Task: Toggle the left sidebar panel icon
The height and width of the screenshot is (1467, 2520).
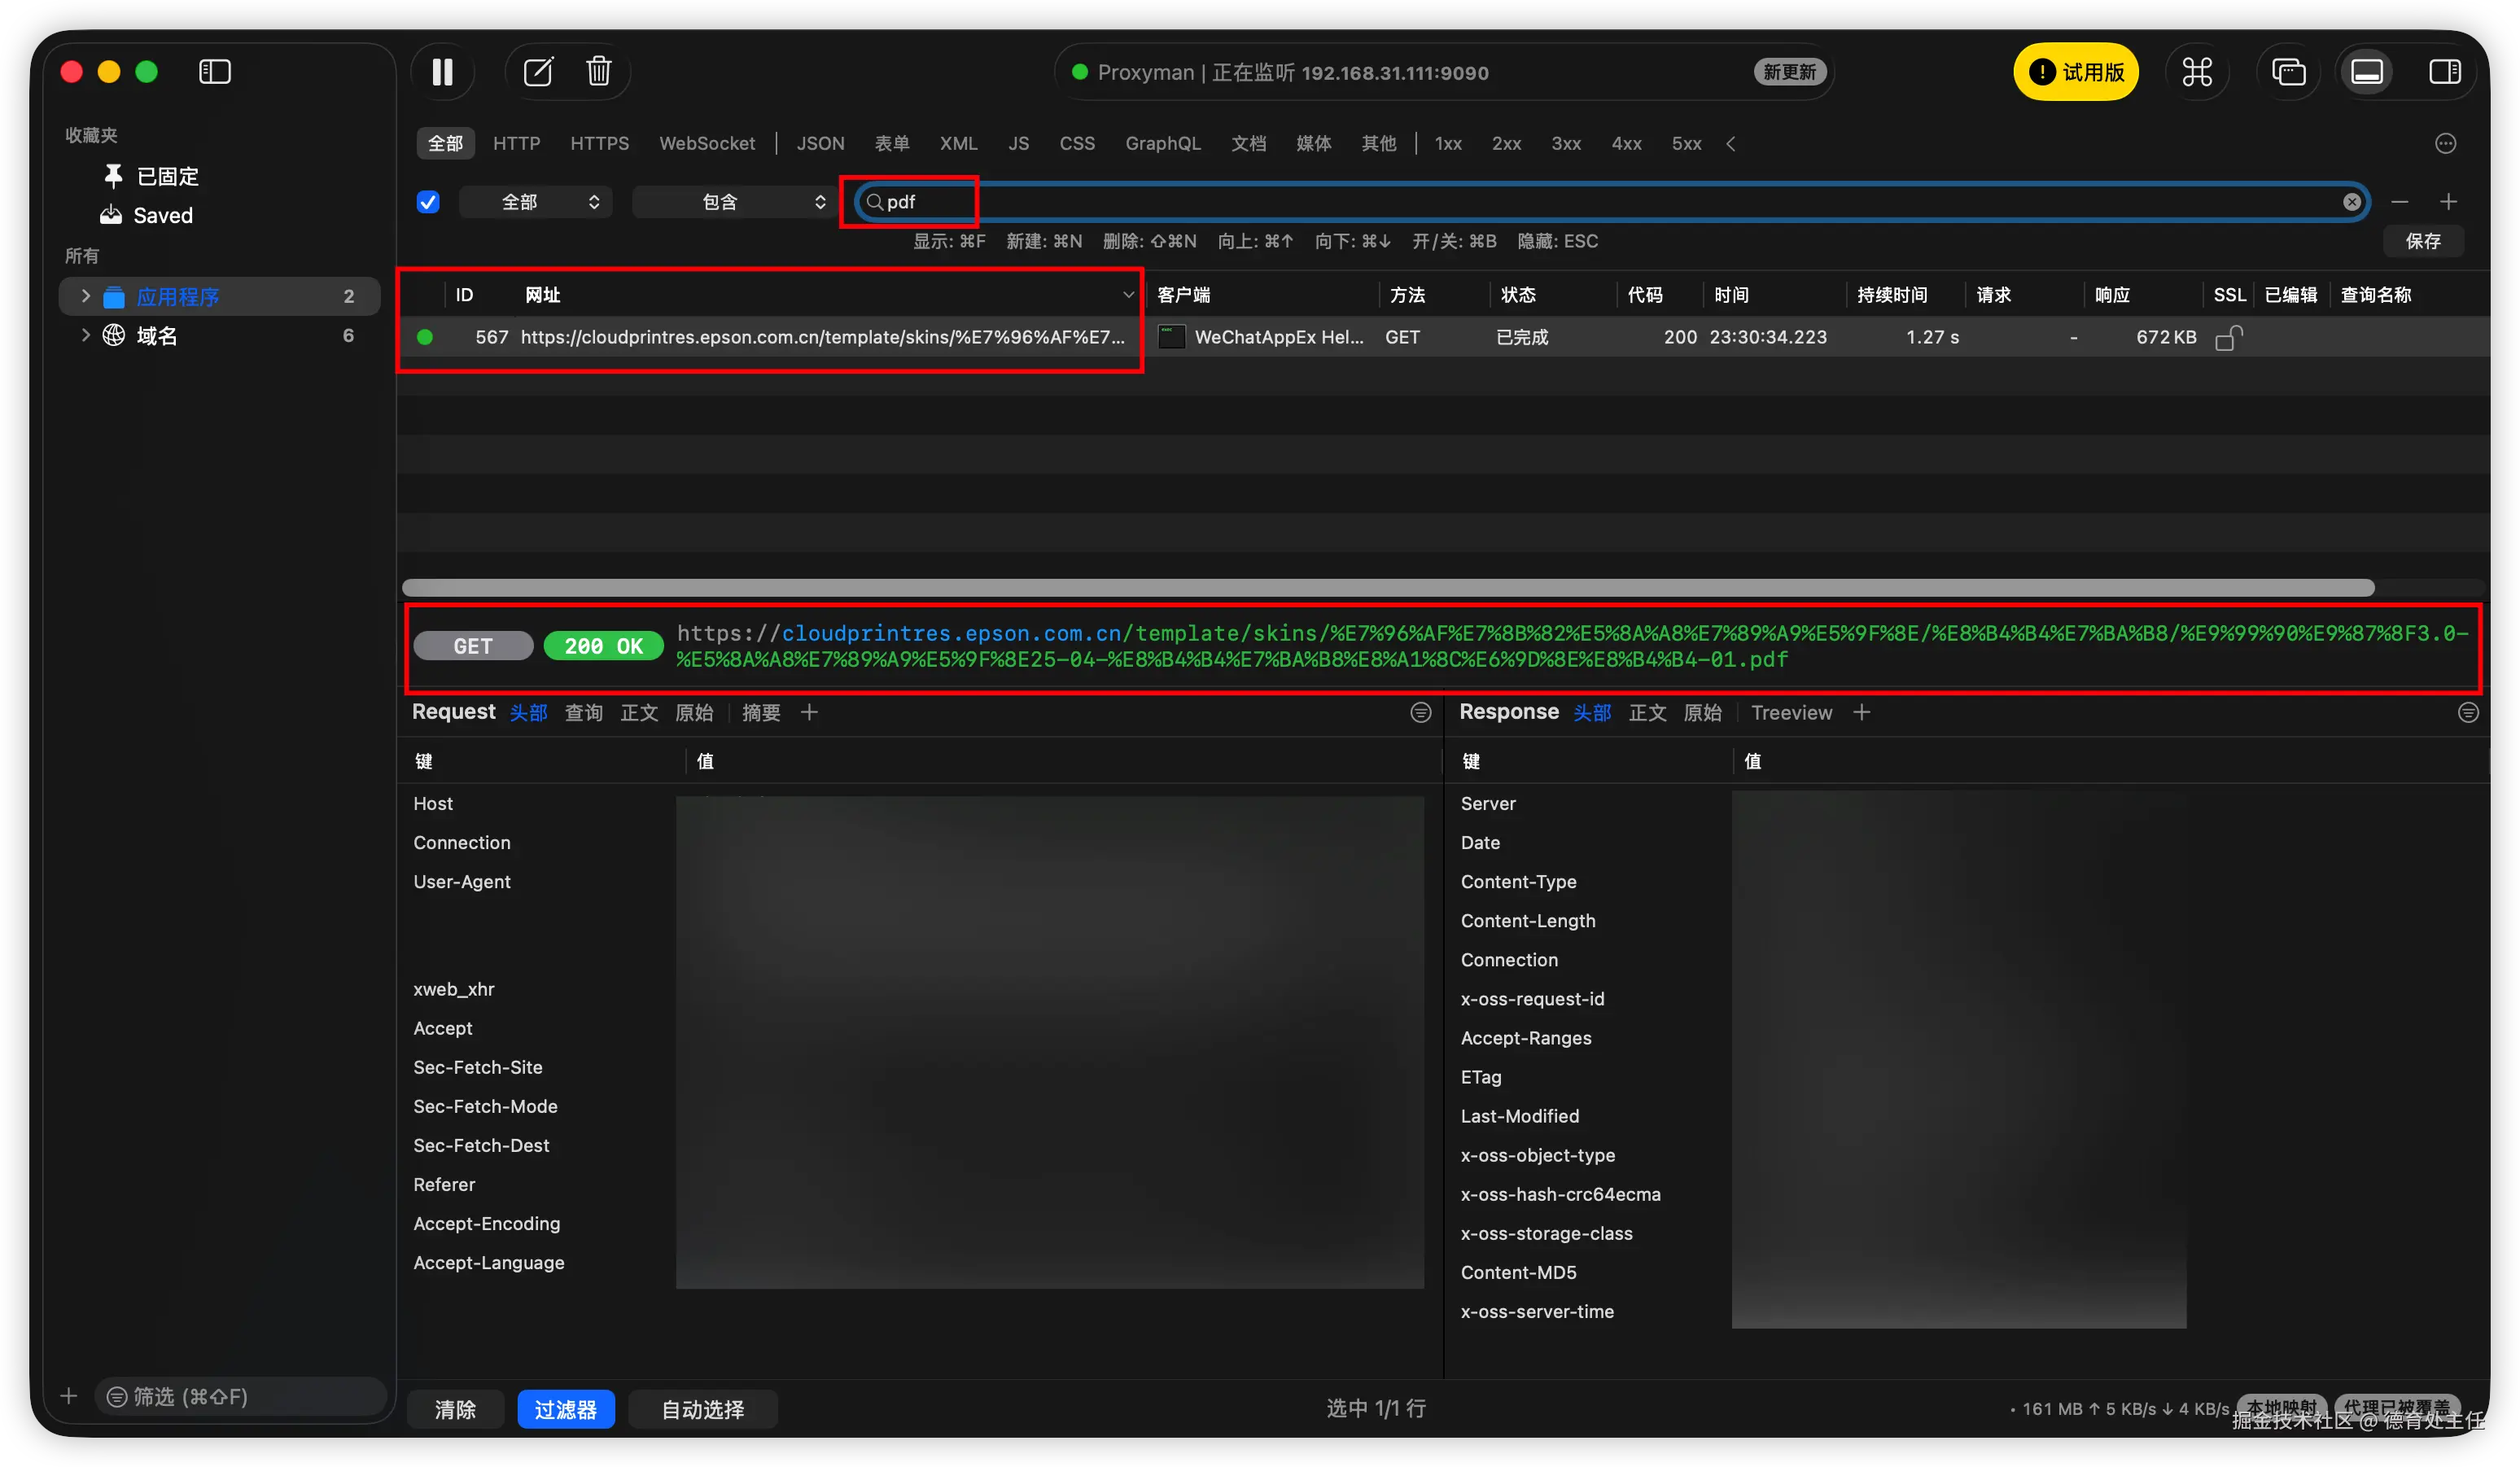Action: 215,72
